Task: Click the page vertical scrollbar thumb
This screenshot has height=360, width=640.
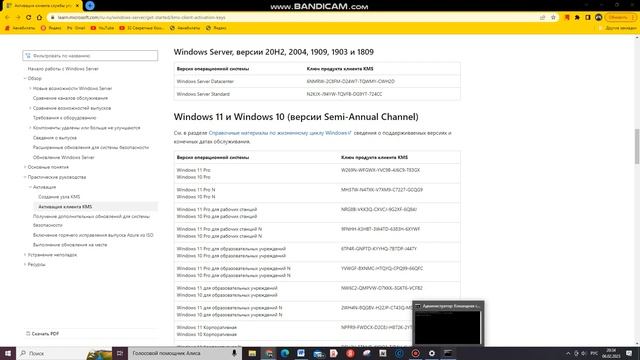Action: 637,146
